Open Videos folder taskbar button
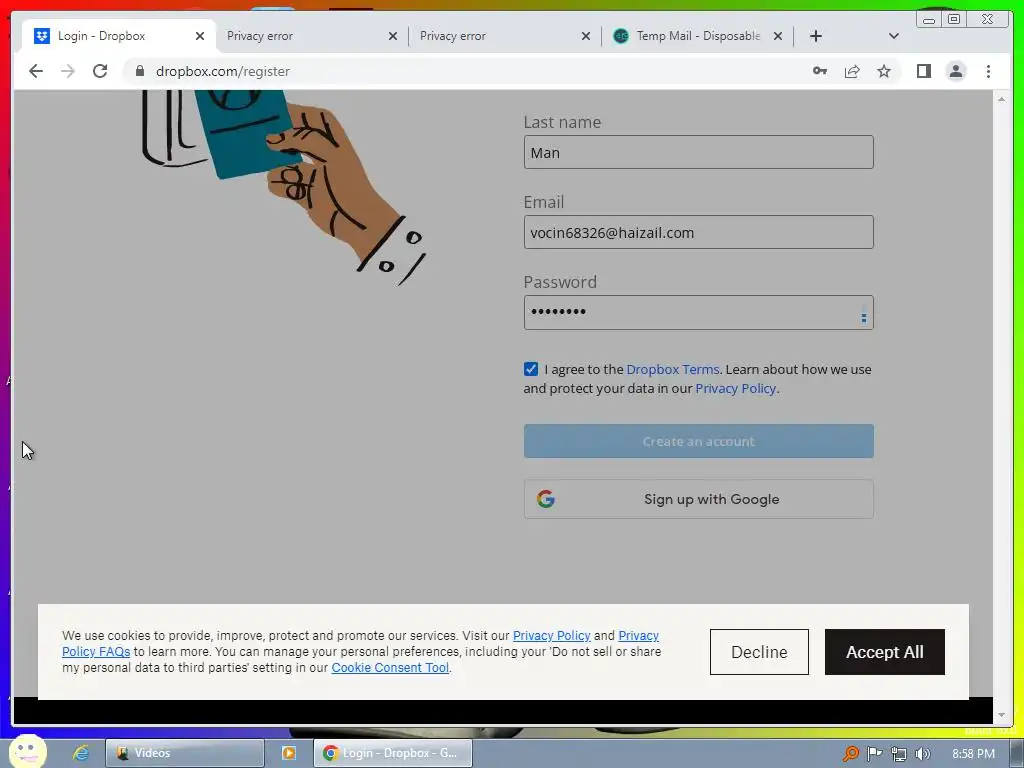The image size is (1024, 768). click(185, 753)
